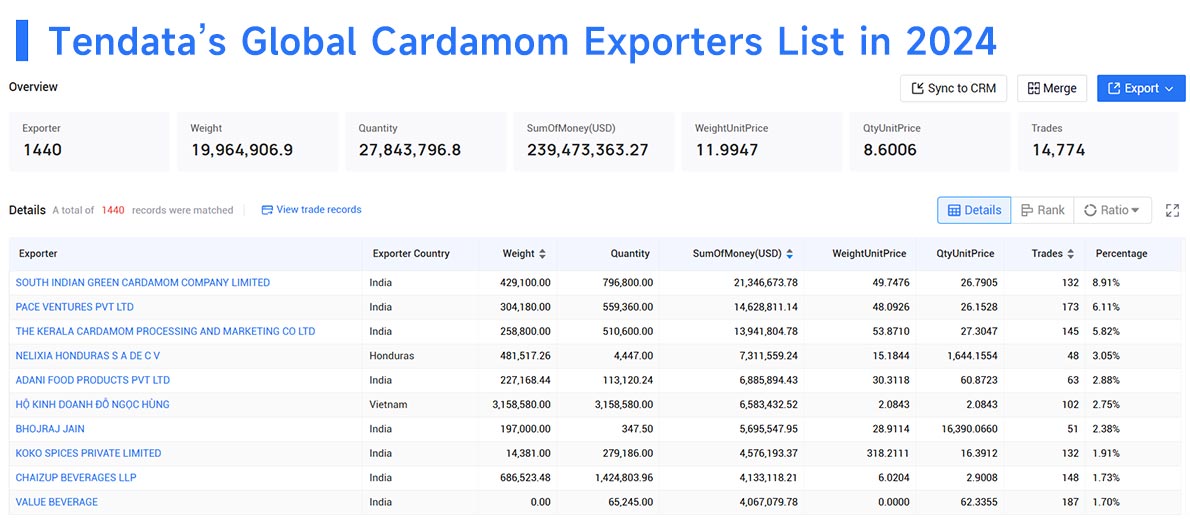Select the Quantity 27,843,796.8 overview card
Screen dimensions: 1190x527
coord(426,141)
